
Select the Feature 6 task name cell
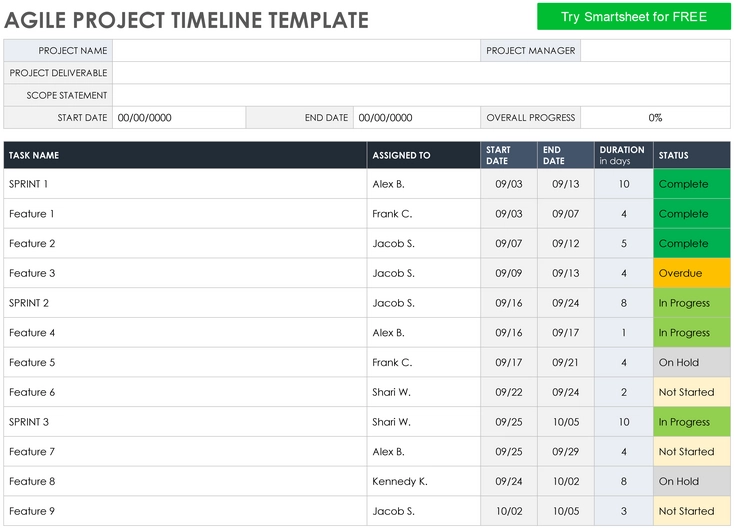pos(185,392)
